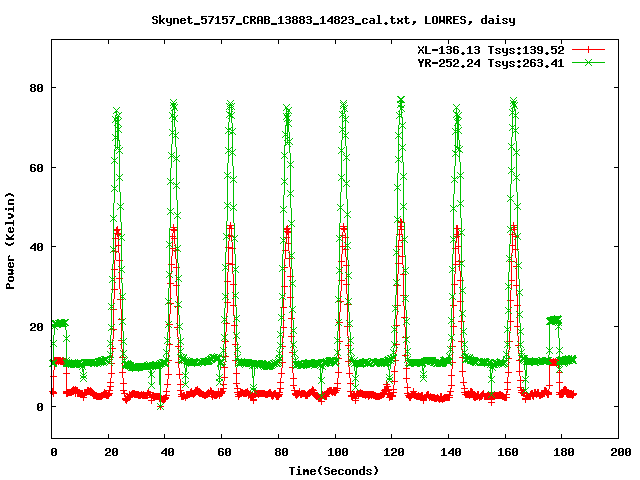The image size is (640, 480).
Task: Select the XL-136.13 Tsys:139.52 legend label
Action: (x=491, y=50)
